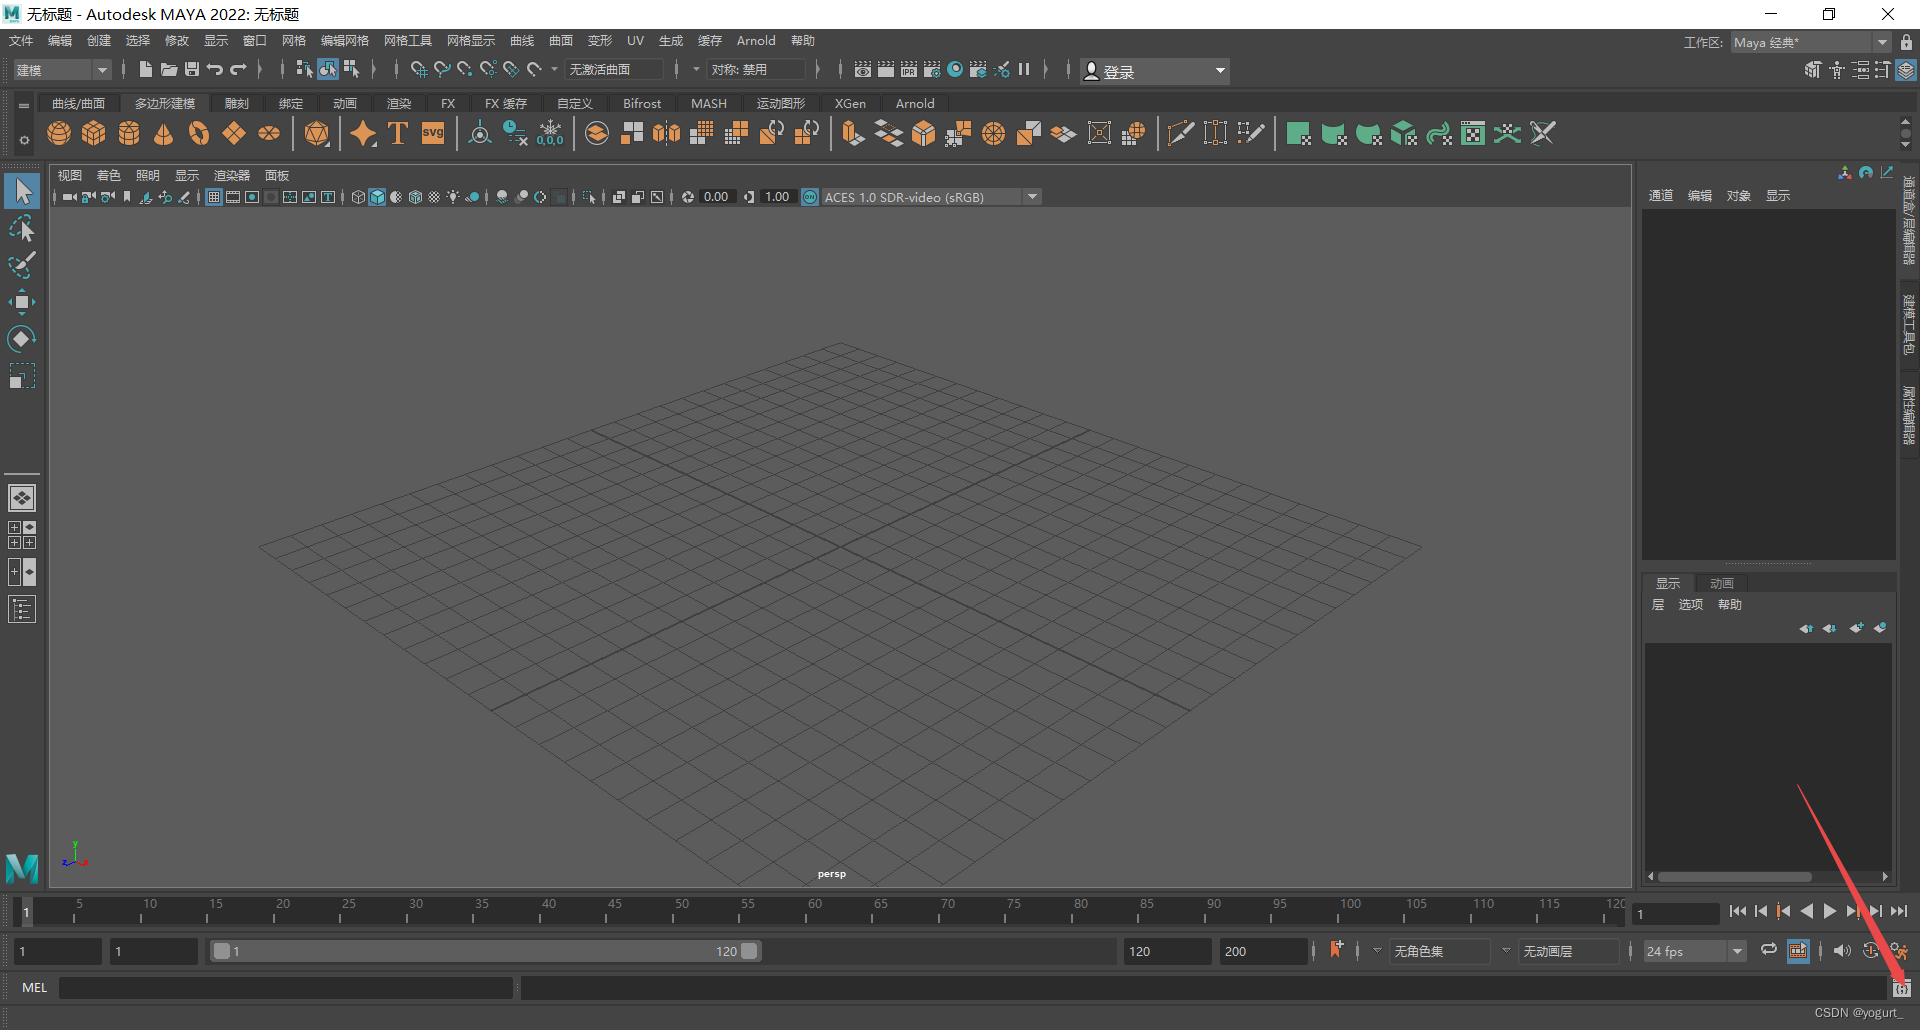Open the Script Editor icon near MEL bar
Image resolution: width=1920 pixels, height=1030 pixels.
tap(1903, 987)
